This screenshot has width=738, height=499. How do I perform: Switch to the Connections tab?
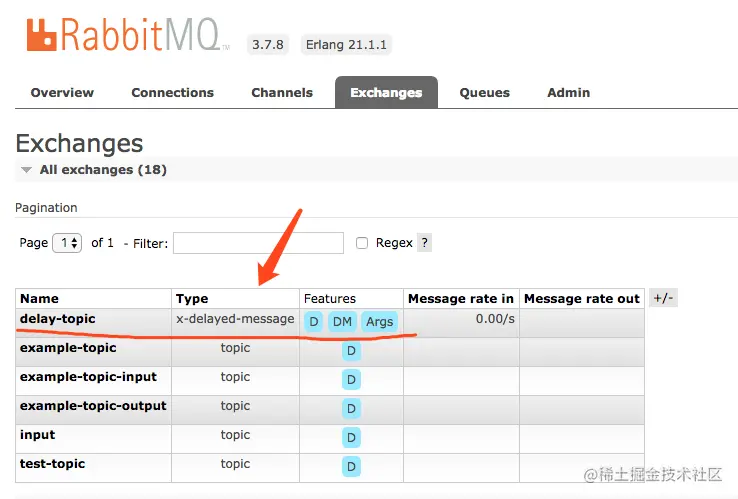pyautogui.click(x=172, y=93)
